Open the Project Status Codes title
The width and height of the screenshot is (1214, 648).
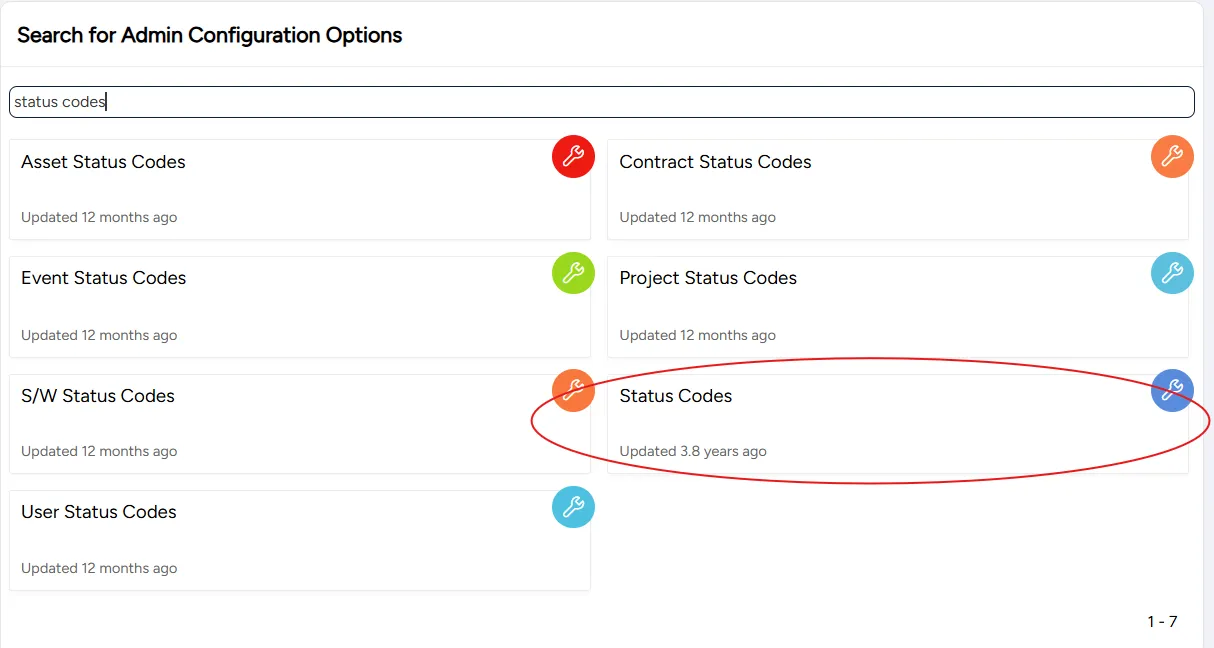coord(708,278)
